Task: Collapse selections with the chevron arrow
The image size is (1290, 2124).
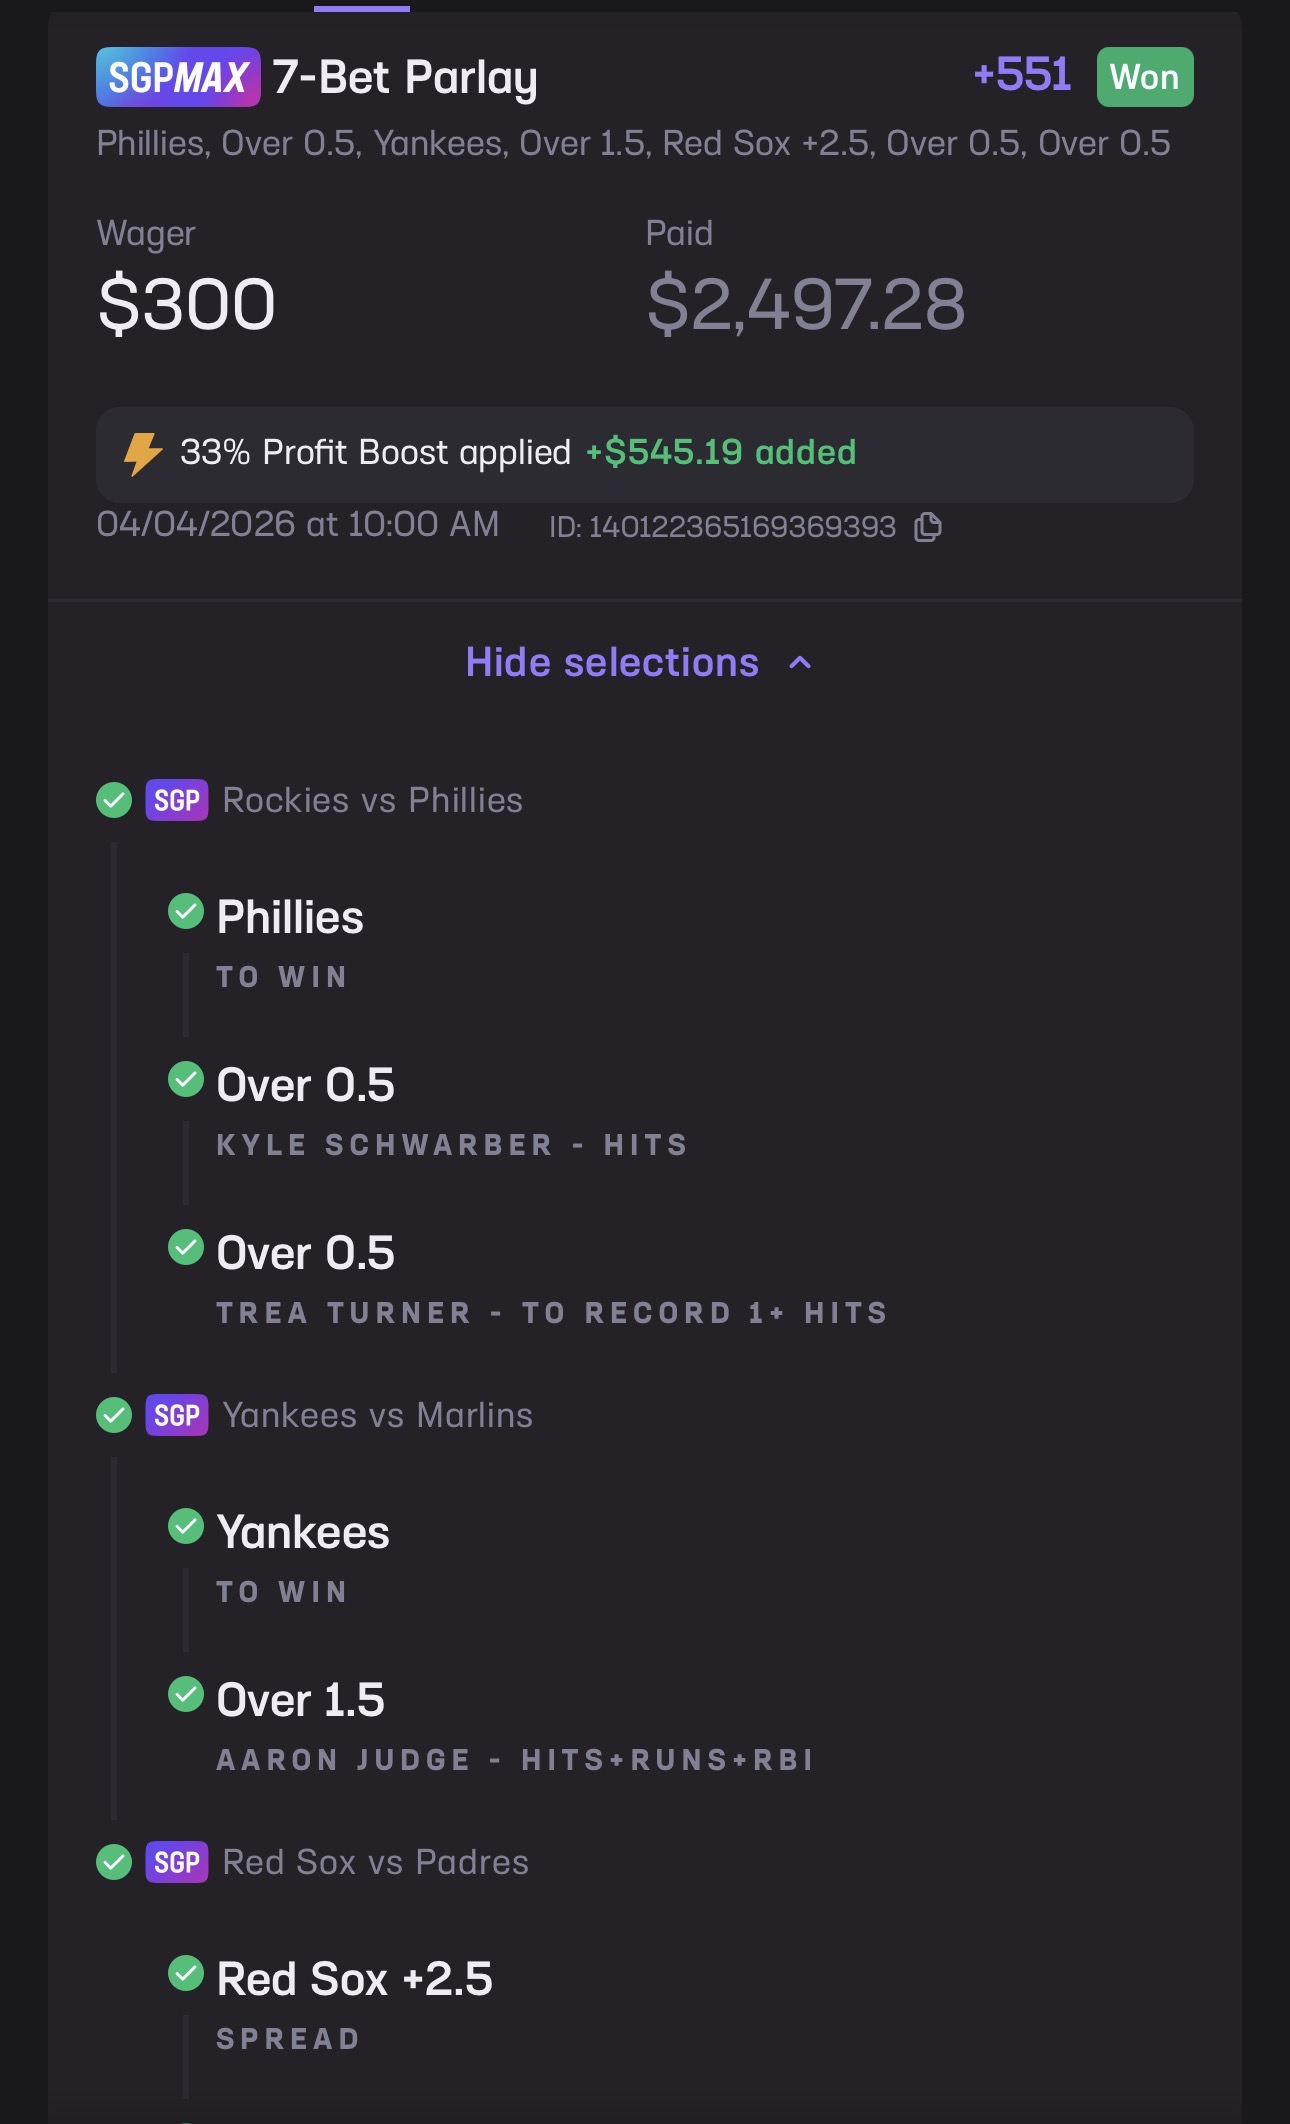Action: (800, 663)
